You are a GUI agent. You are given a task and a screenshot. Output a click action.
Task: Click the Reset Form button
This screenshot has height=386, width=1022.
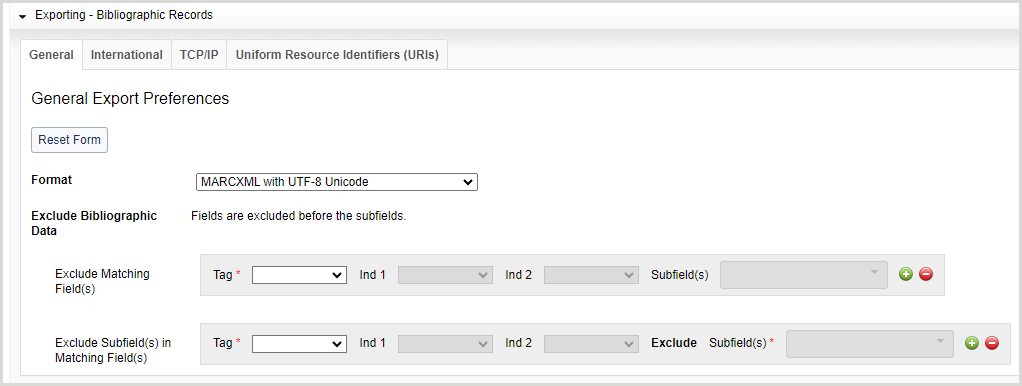70,140
